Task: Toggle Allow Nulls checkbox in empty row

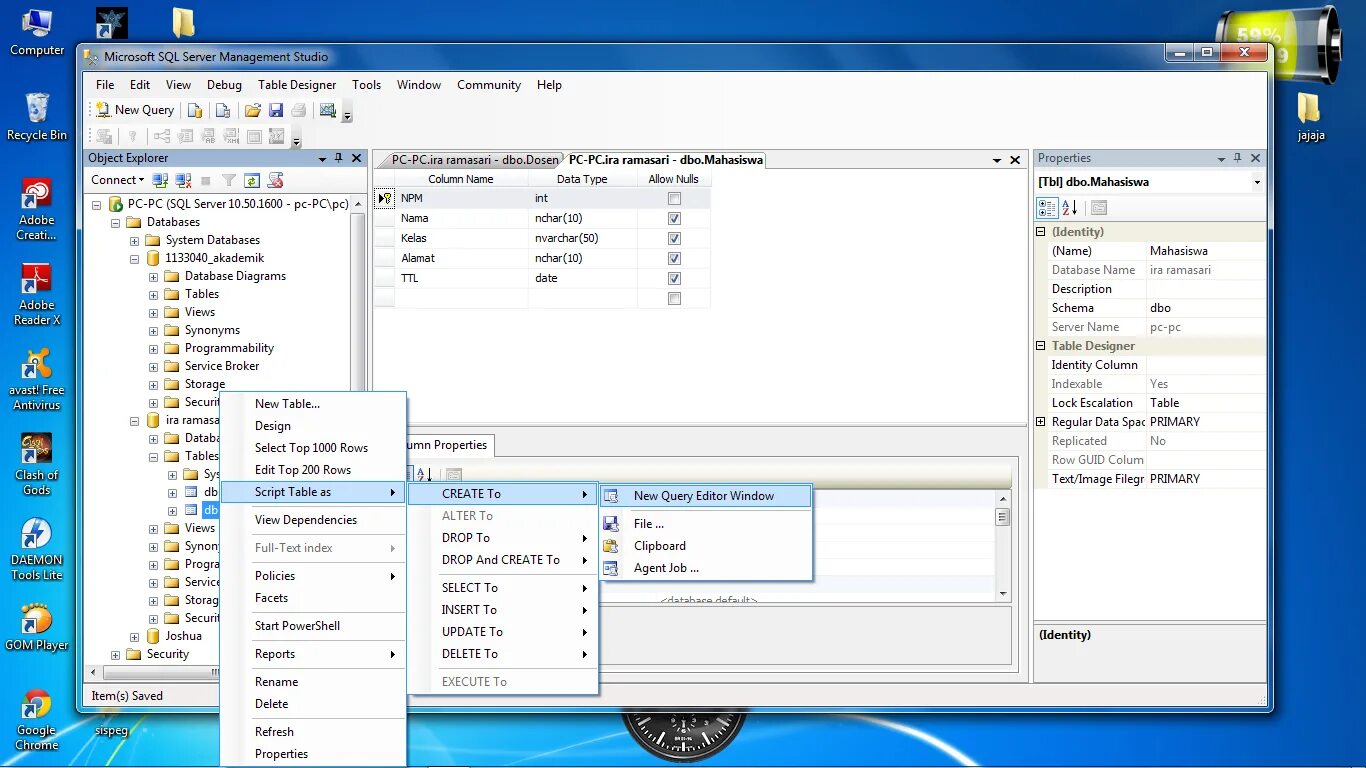Action: (x=674, y=298)
